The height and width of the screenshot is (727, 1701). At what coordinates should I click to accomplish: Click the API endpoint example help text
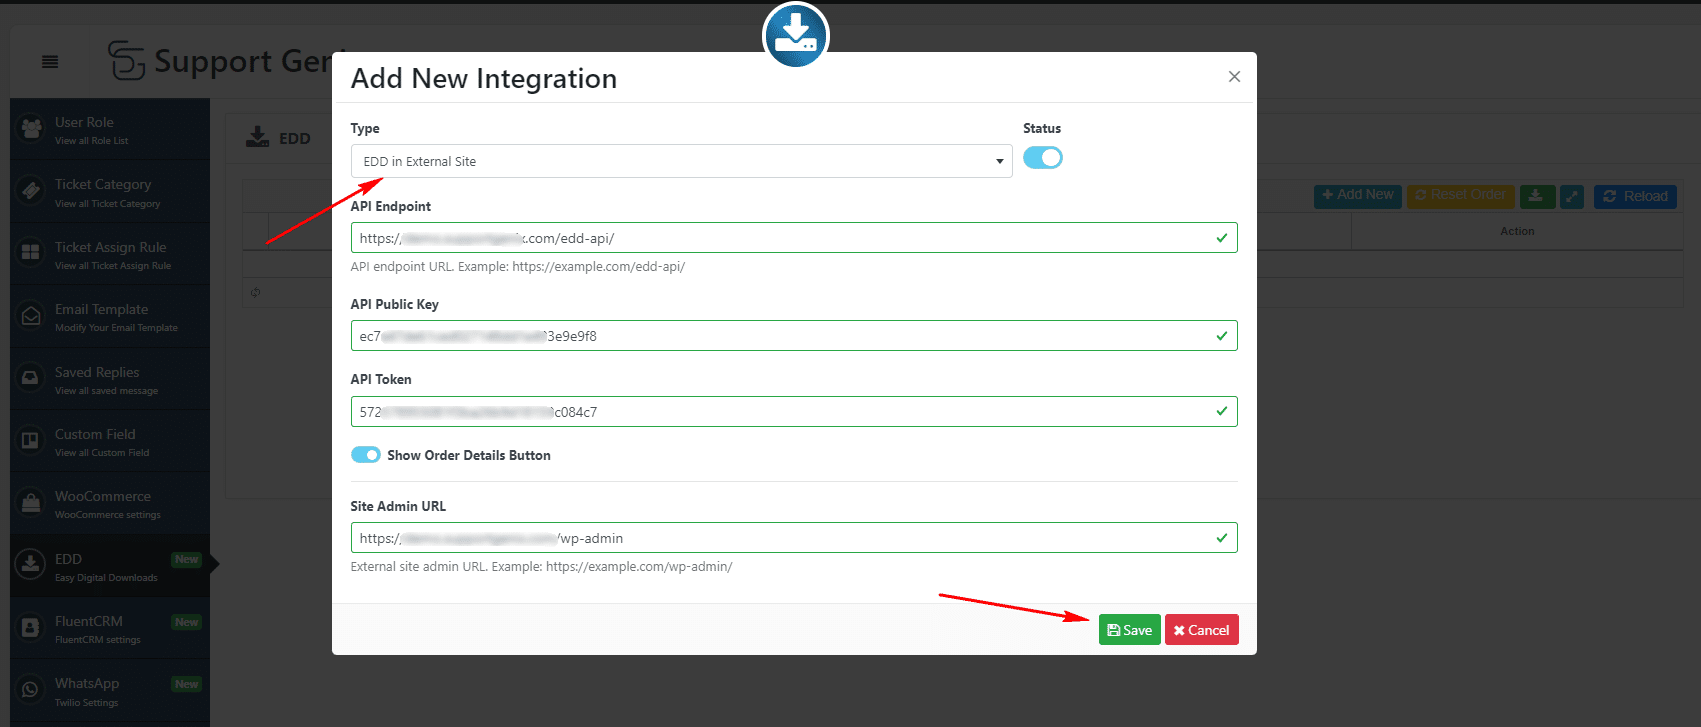tap(517, 267)
